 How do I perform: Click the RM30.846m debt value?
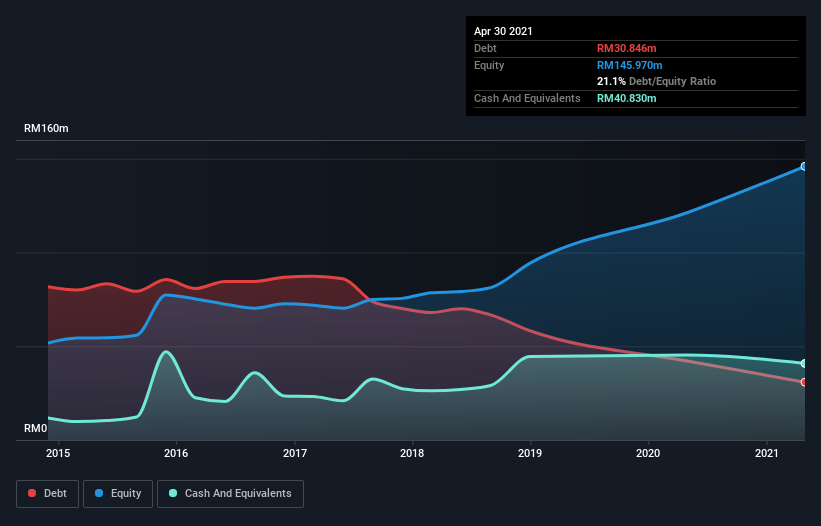[x=626, y=48]
